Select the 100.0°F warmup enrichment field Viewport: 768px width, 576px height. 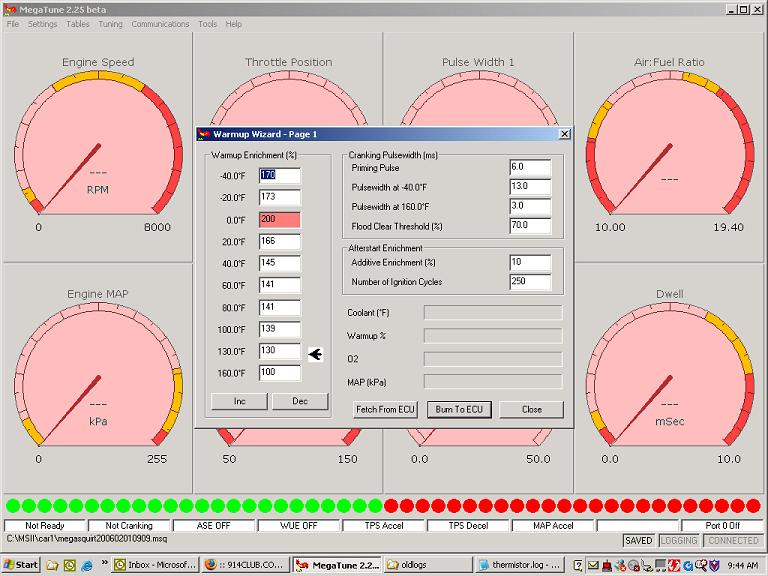[x=280, y=329]
